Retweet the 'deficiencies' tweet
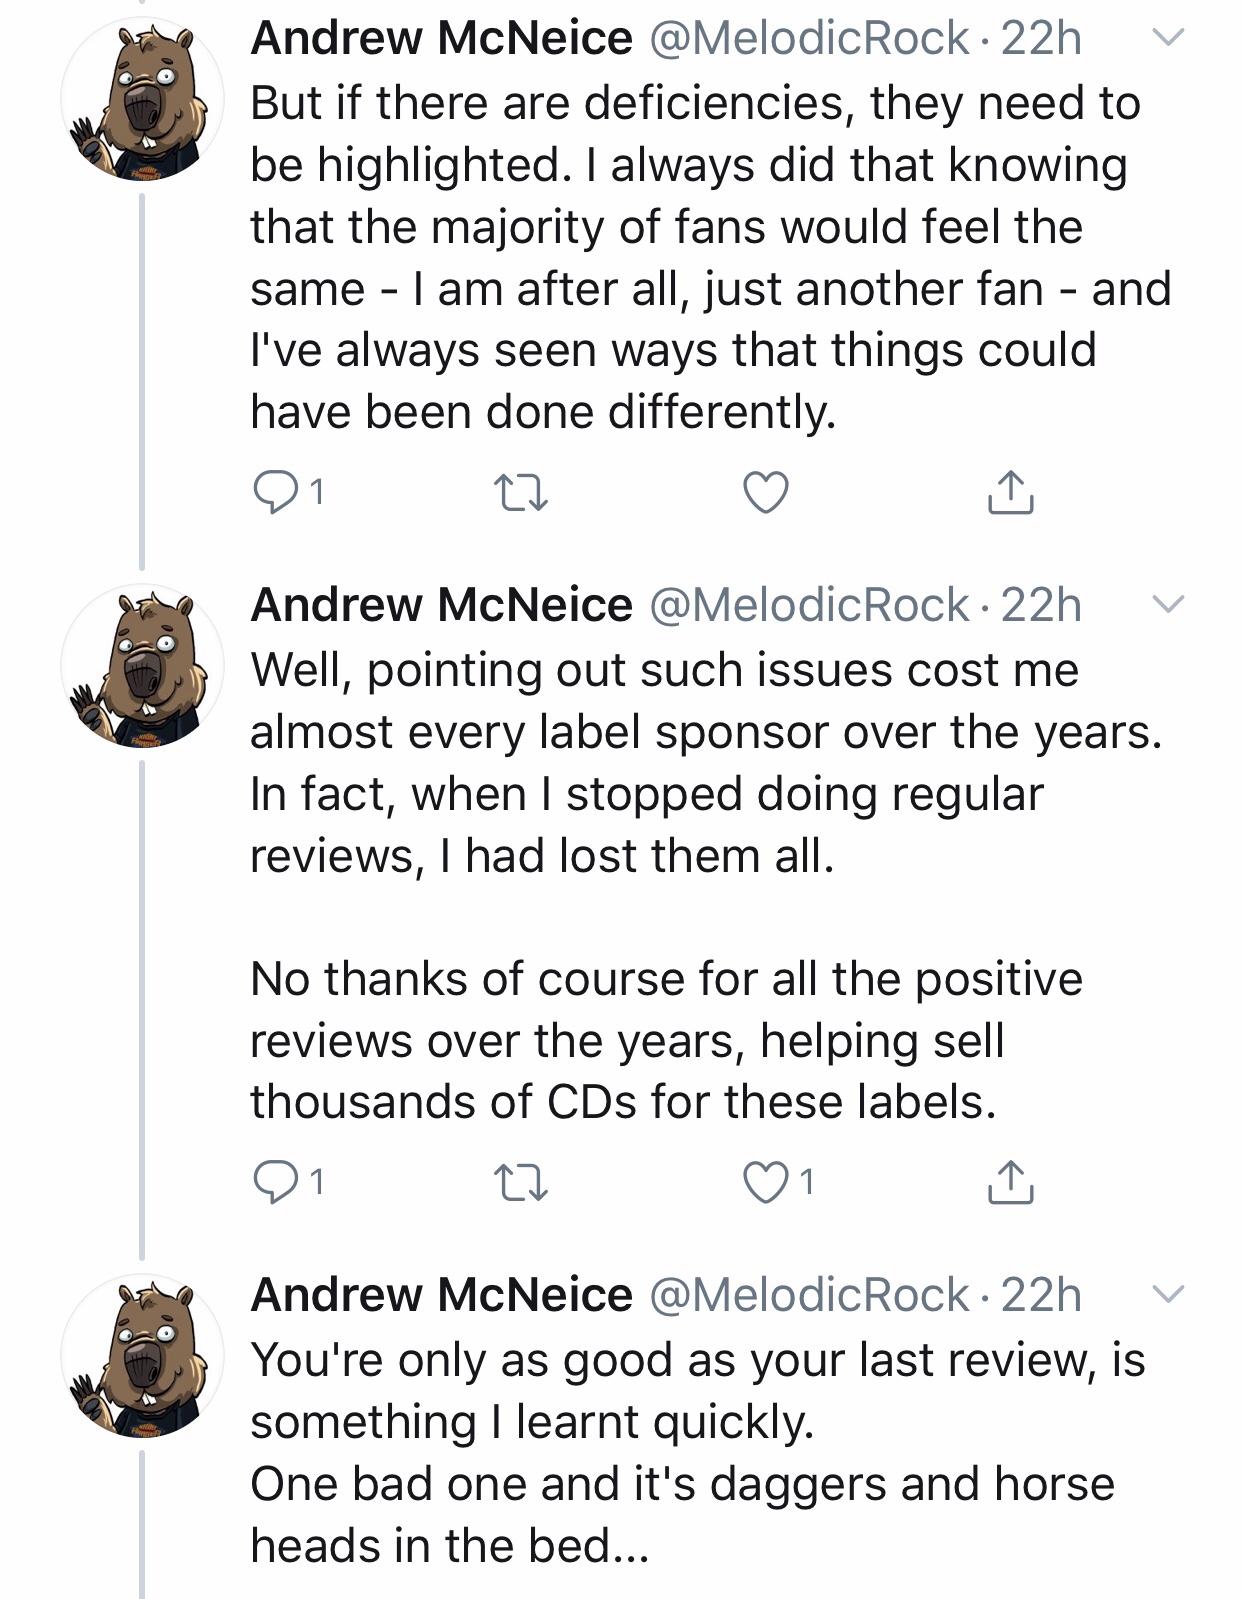This screenshot has width=1241, height=1599. point(521,492)
